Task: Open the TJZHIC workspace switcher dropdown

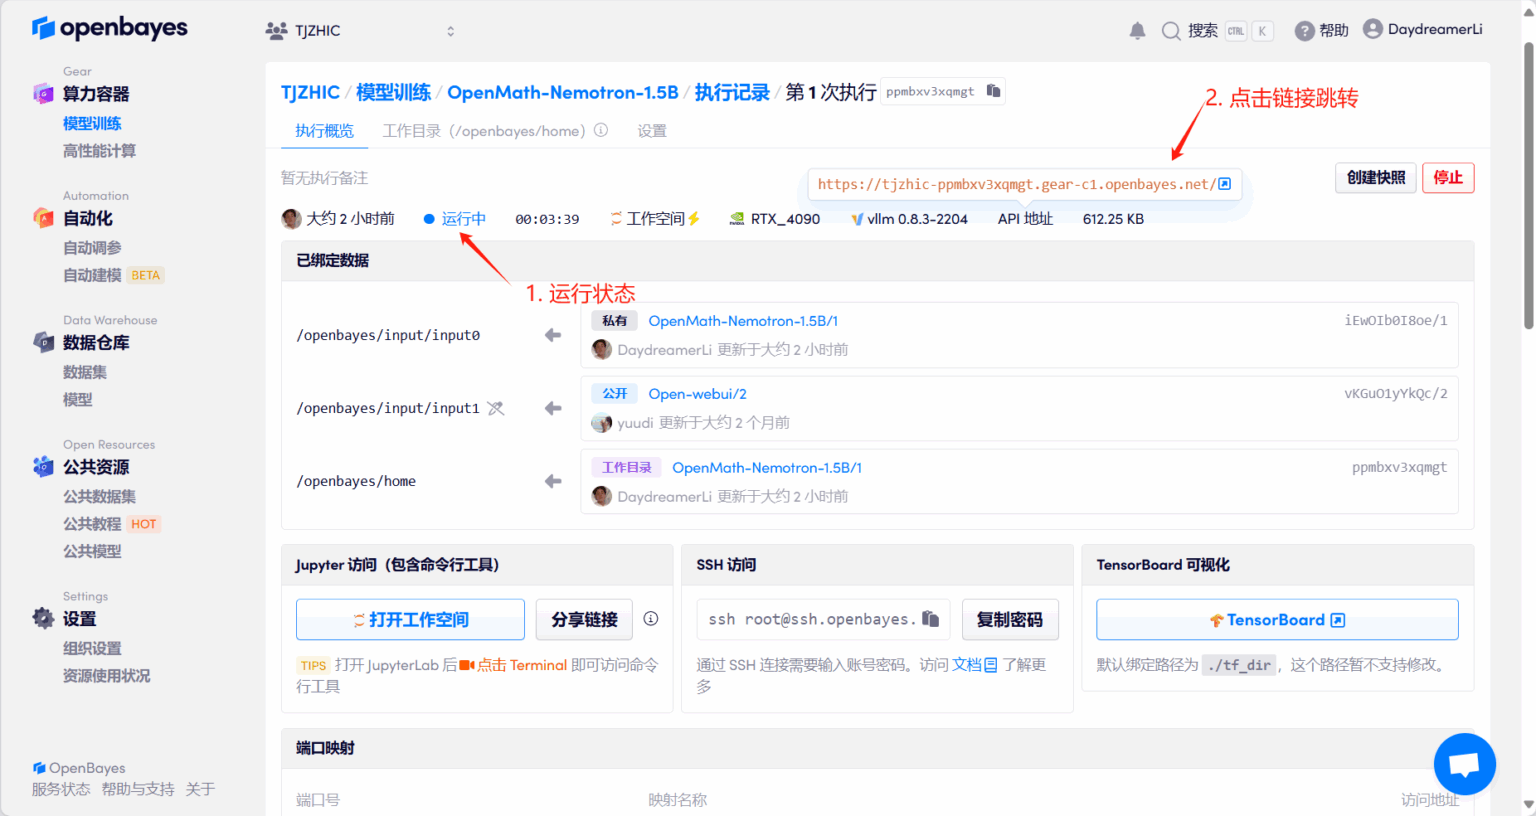Action: click(x=450, y=30)
